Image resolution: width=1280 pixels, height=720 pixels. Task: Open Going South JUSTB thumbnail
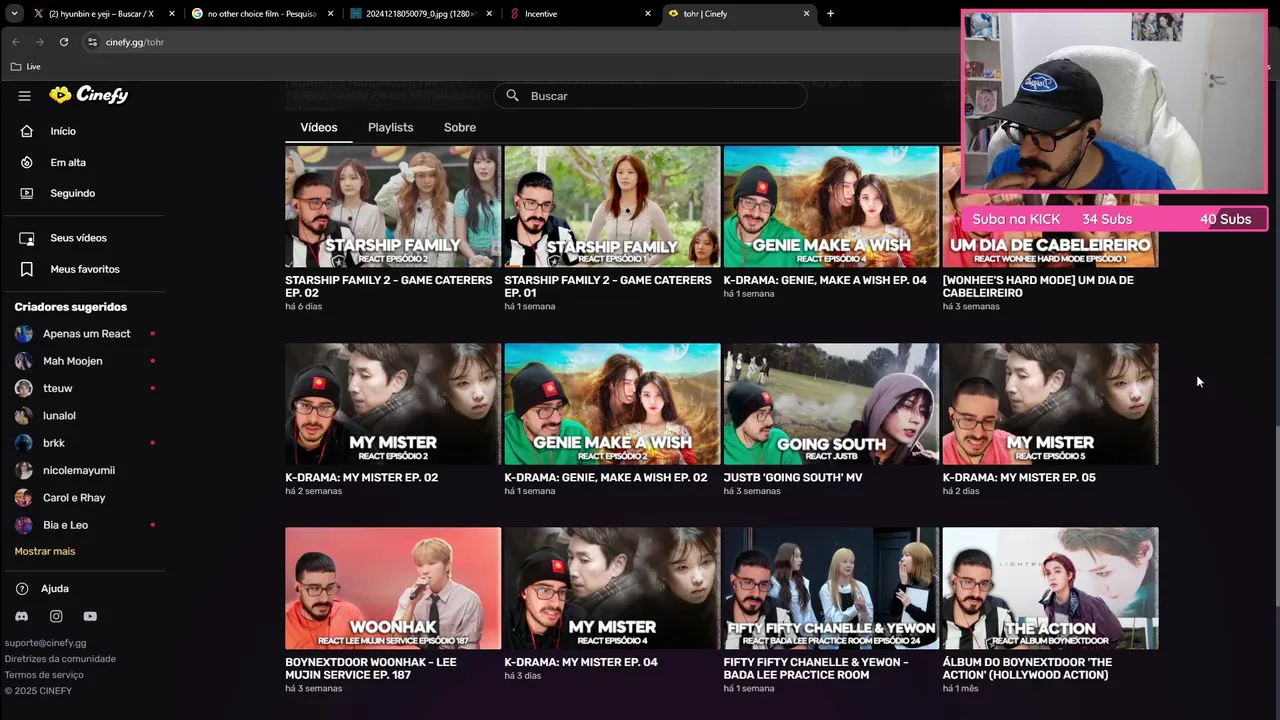[831, 404]
